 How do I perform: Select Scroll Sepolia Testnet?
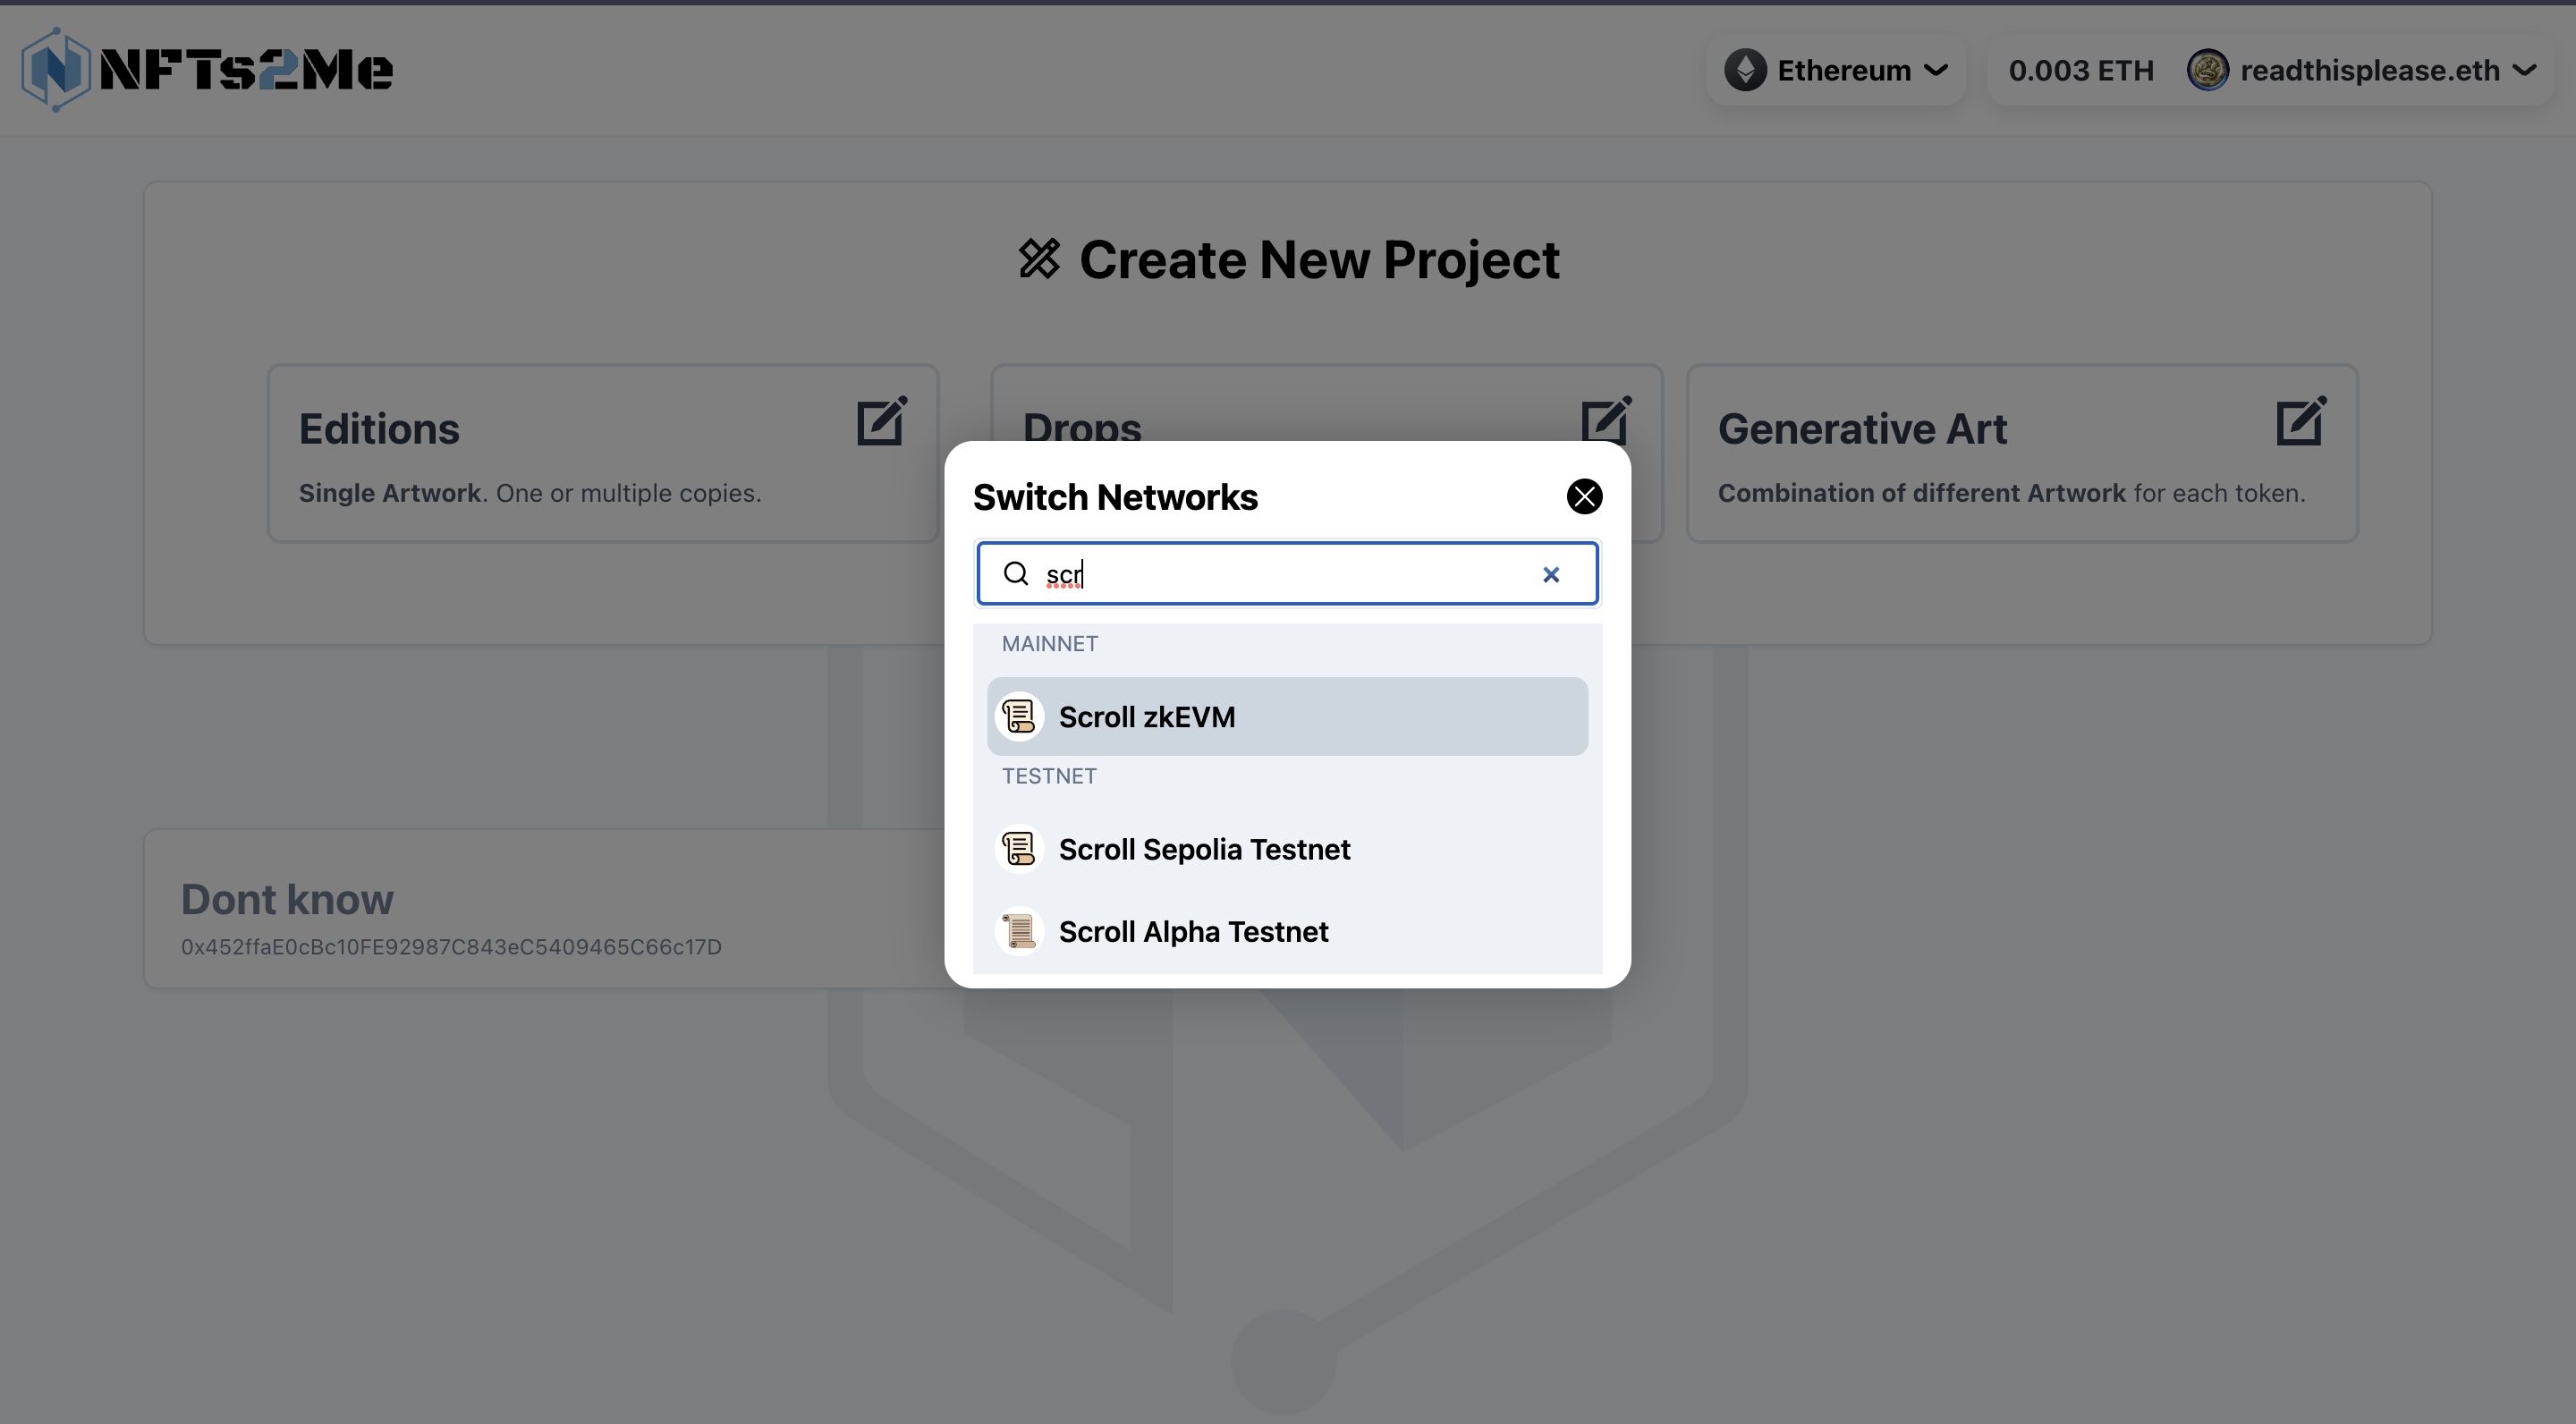point(1287,849)
